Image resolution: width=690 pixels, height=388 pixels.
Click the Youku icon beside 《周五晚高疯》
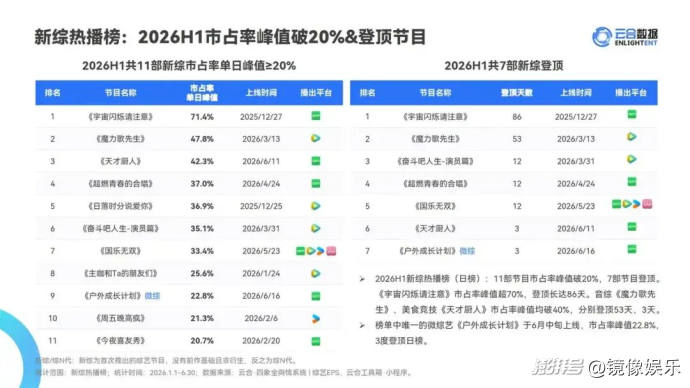pos(316,318)
